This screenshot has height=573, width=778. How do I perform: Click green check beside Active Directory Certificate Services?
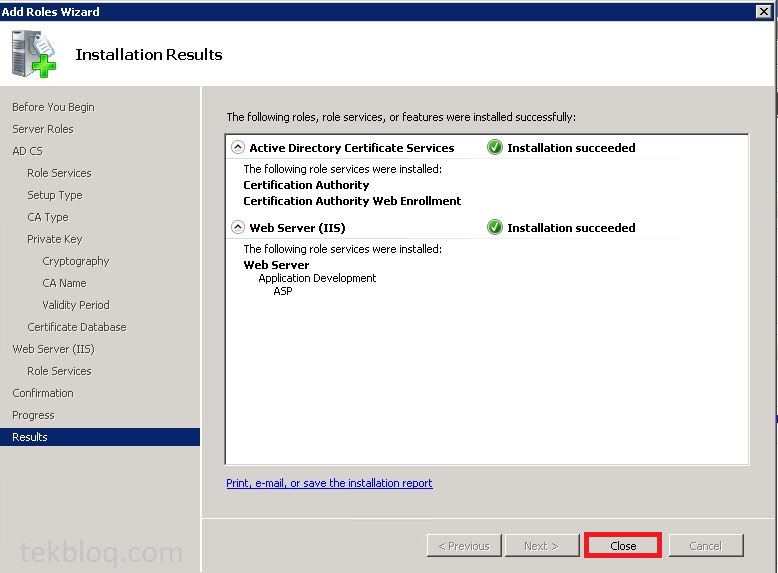(x=495, y=147)
